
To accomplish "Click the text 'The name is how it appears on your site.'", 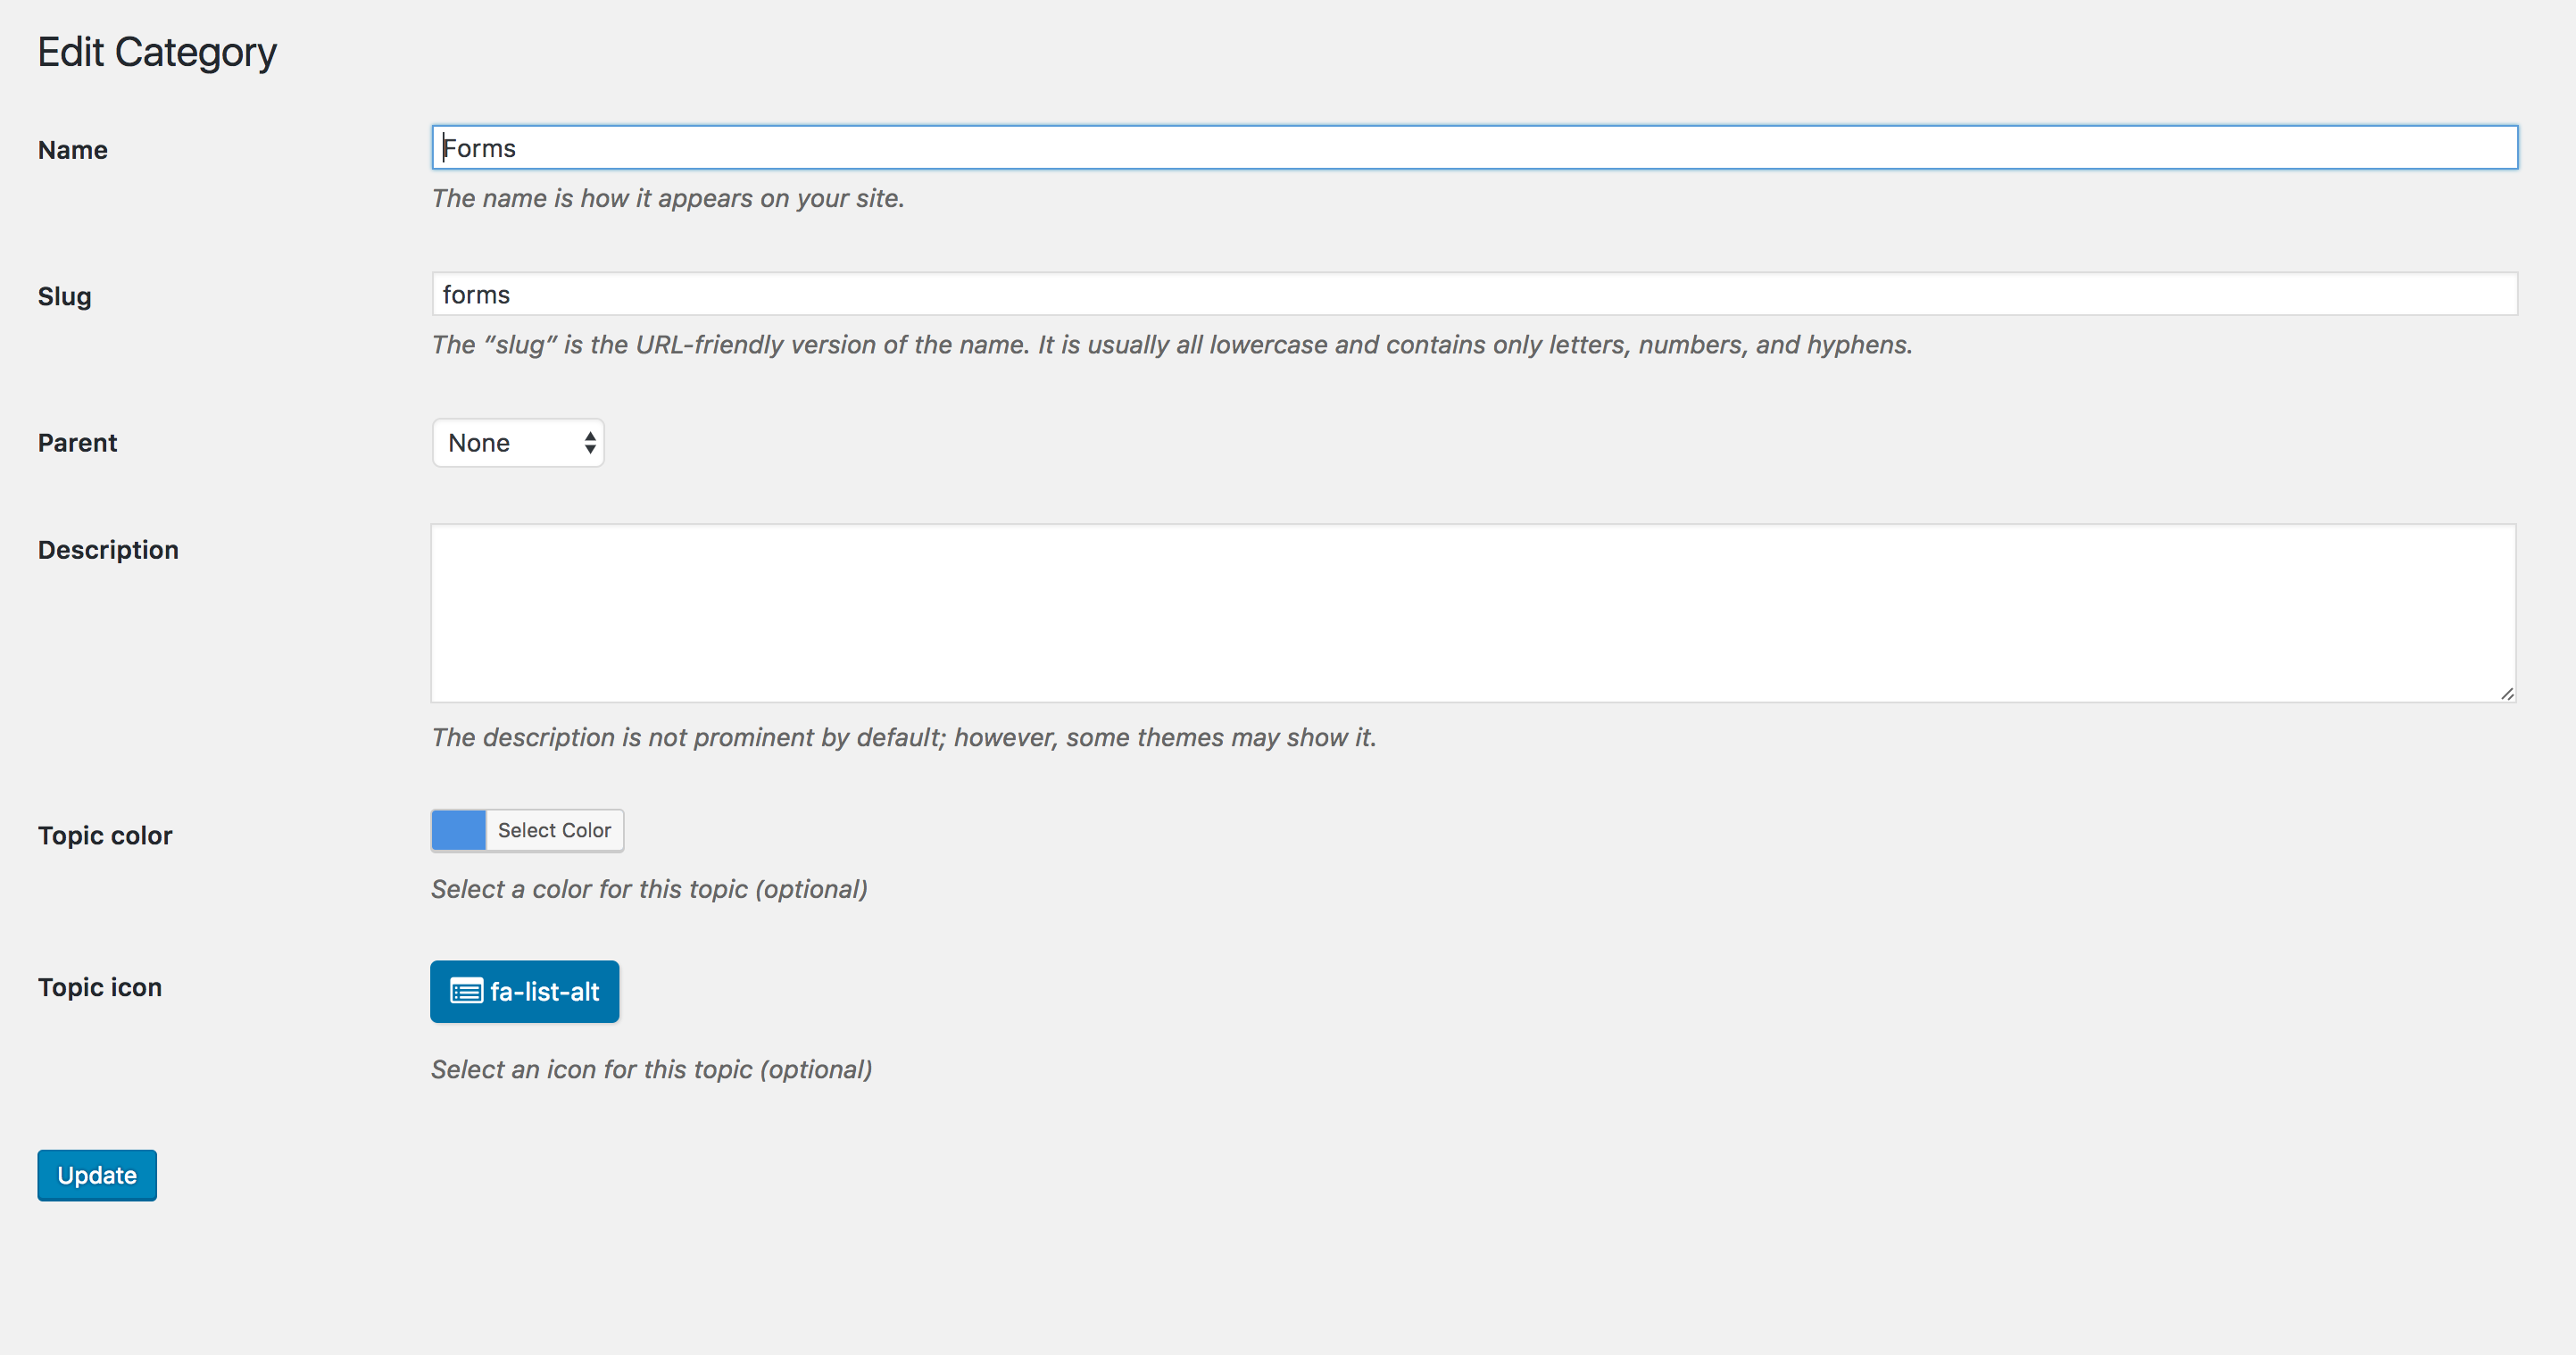I will [668, 198].
